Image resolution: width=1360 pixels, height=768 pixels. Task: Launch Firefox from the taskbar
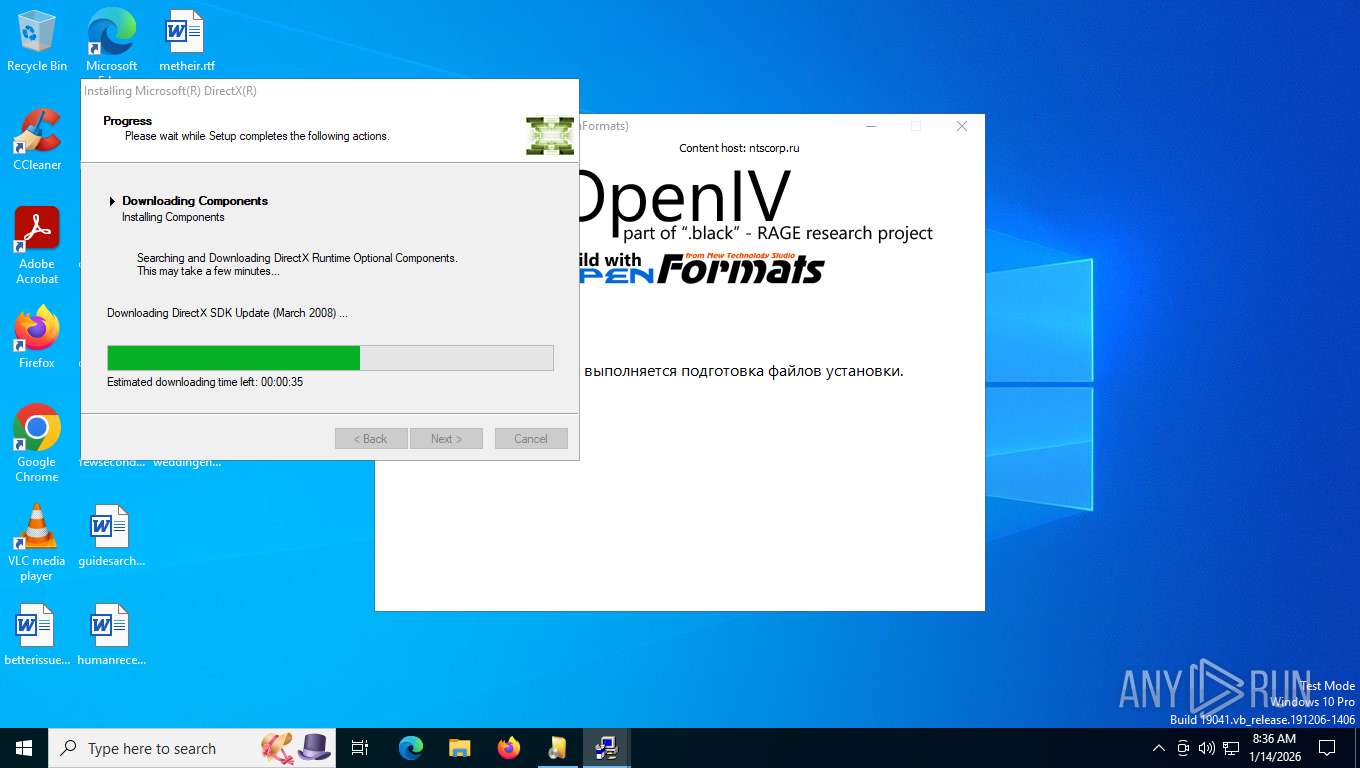click(x=509, y=748)
